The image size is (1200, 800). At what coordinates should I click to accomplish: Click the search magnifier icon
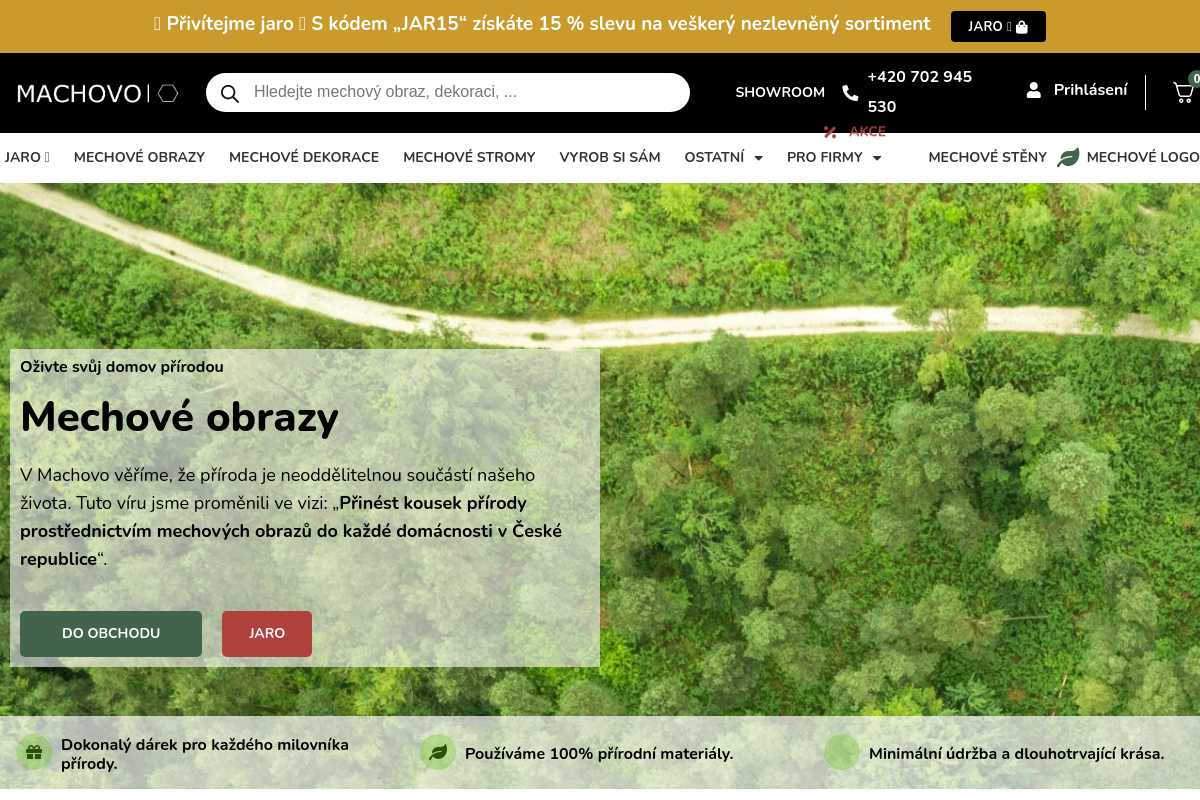(230, 93)
